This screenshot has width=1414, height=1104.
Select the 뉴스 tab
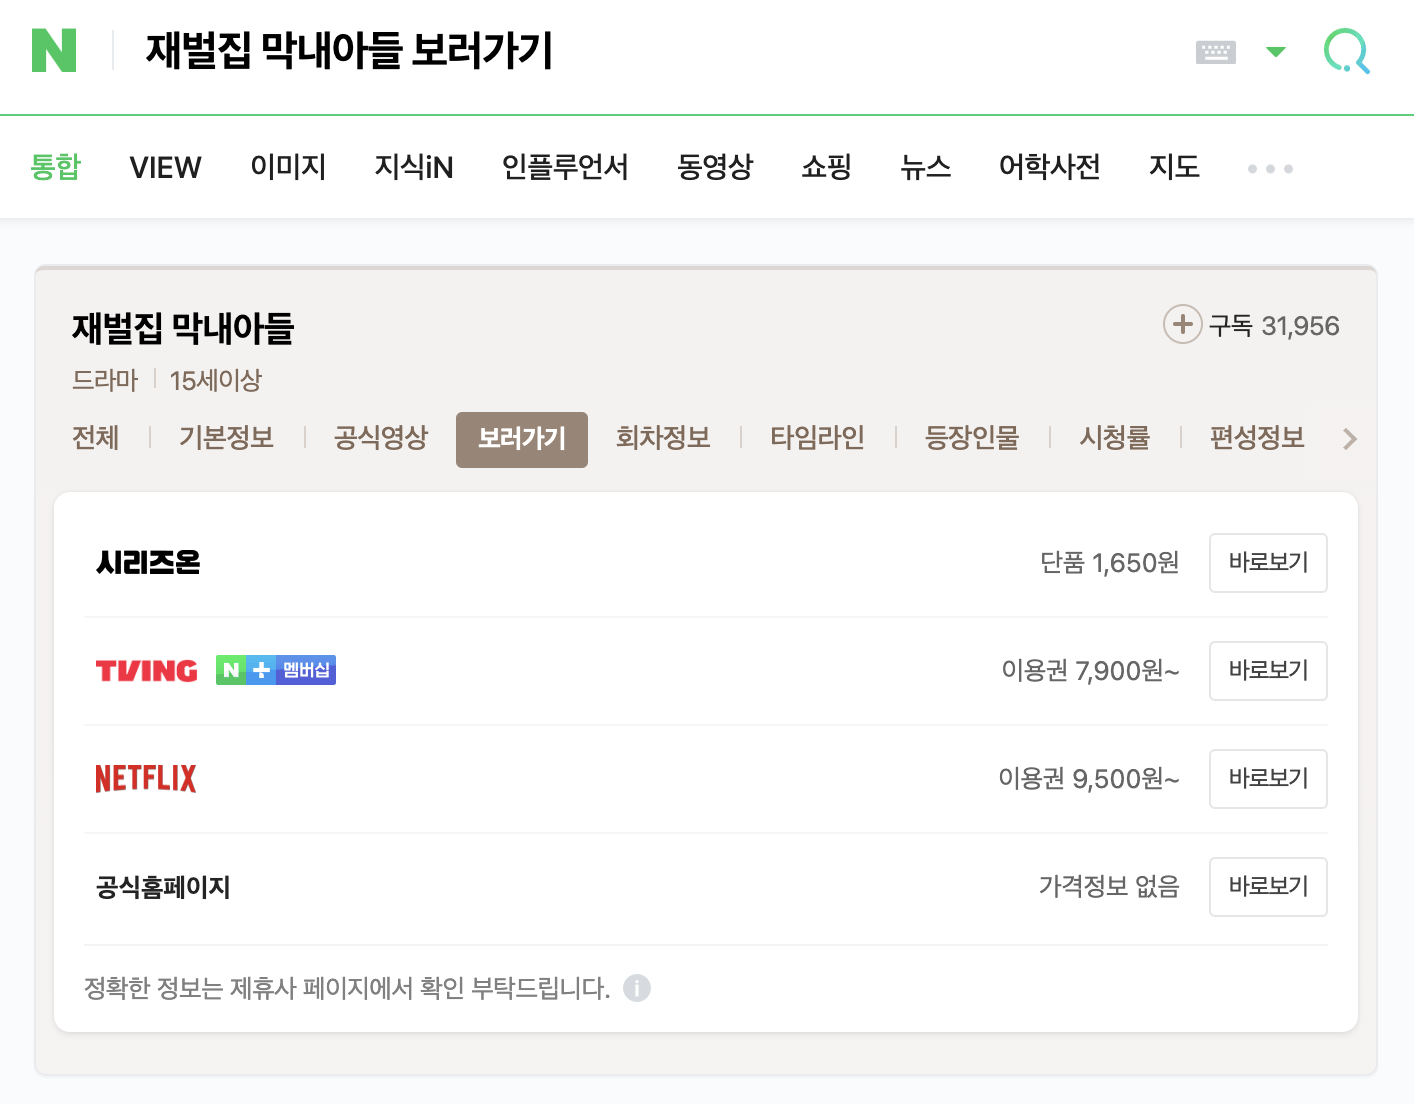coord(925,166)
